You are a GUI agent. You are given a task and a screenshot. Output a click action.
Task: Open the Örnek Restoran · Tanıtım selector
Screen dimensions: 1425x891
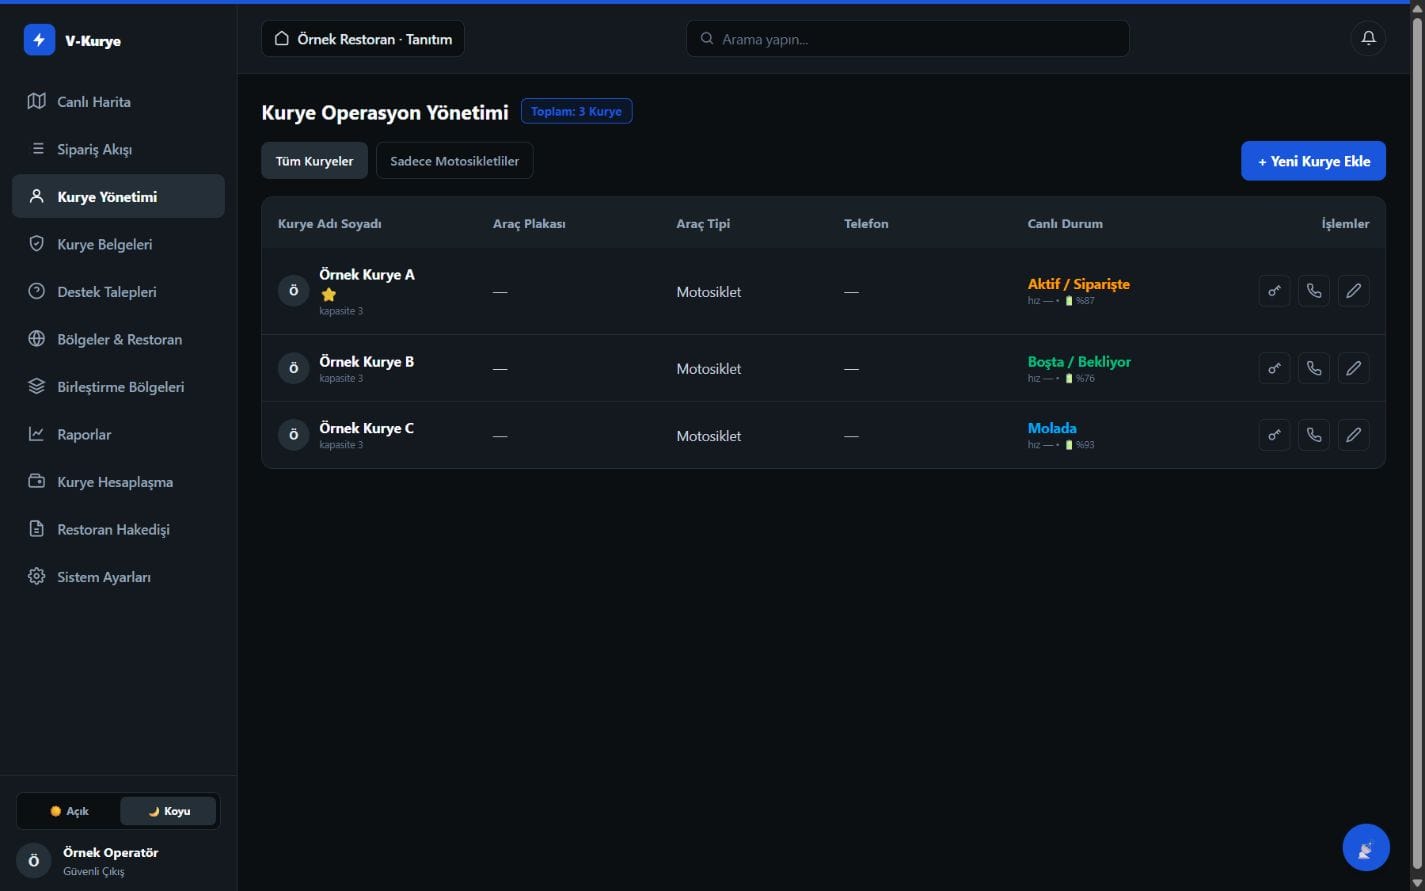363,39
